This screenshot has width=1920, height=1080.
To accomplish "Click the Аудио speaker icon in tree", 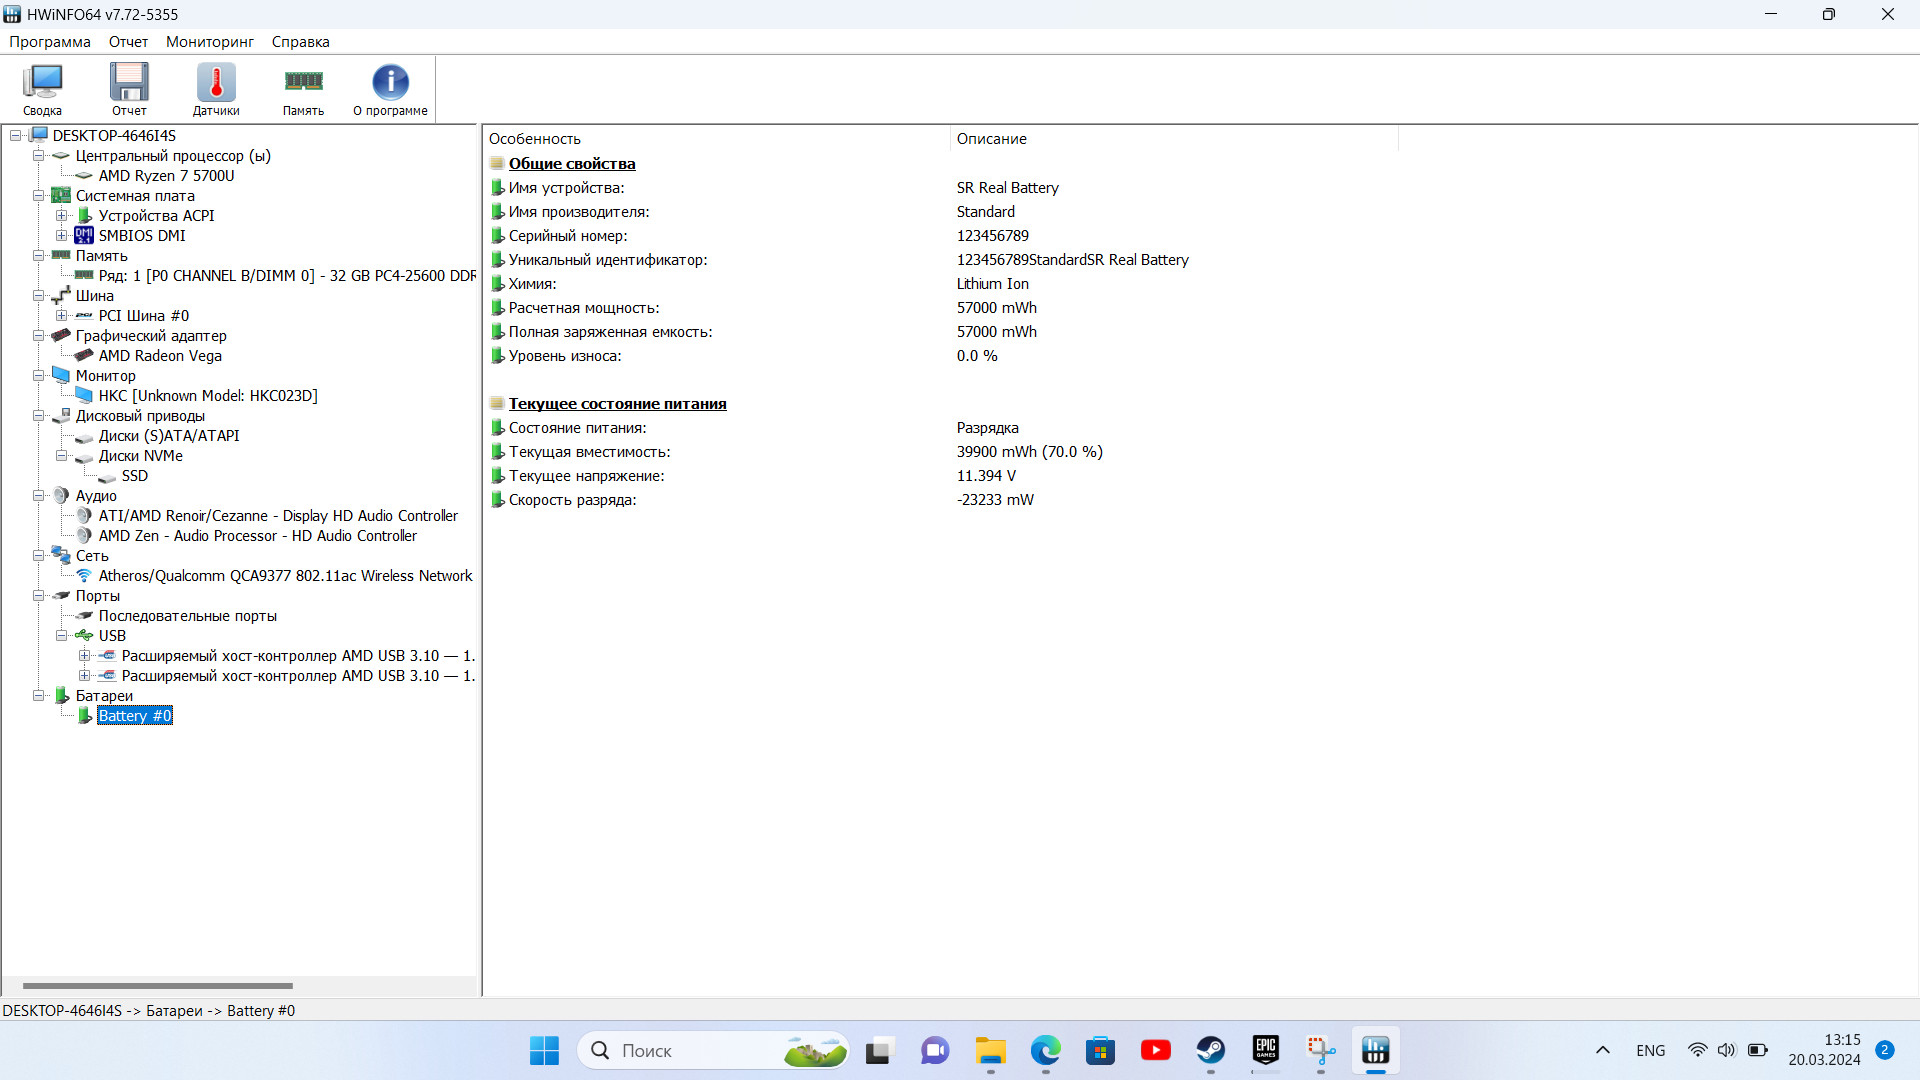I will (61, 496).
